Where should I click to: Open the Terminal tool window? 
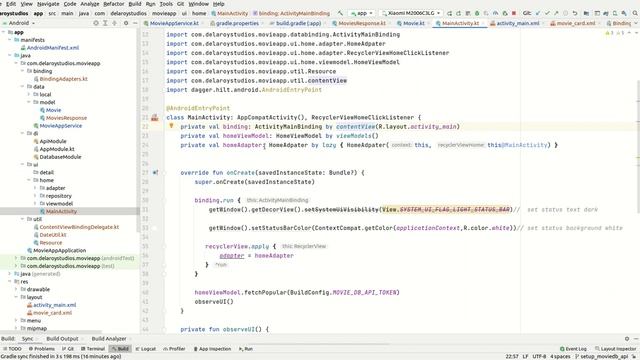(93, 349)
